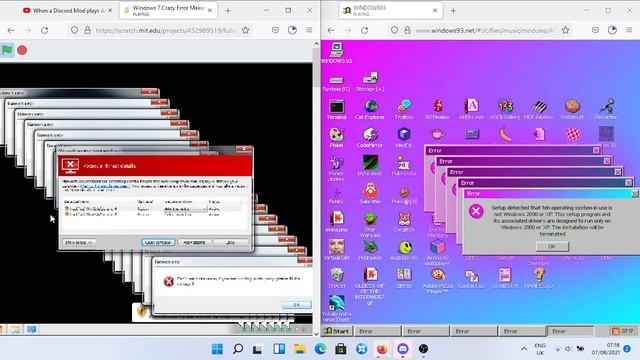Click OK in the front Windows 93 Error dialog
Viewport: 640px width, 360px height.
point(551,246)
